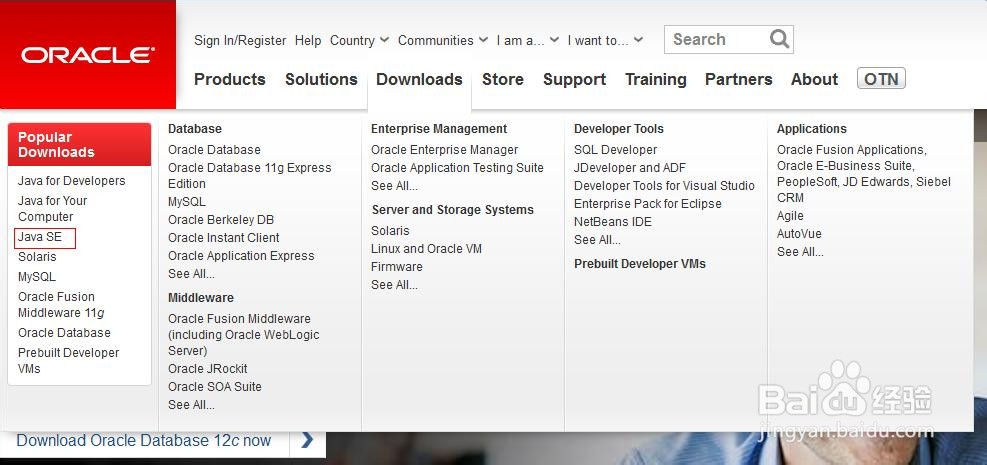Expand the Communities dropdown
Screen dimensions: 987x465
click(x=443, y=40)
